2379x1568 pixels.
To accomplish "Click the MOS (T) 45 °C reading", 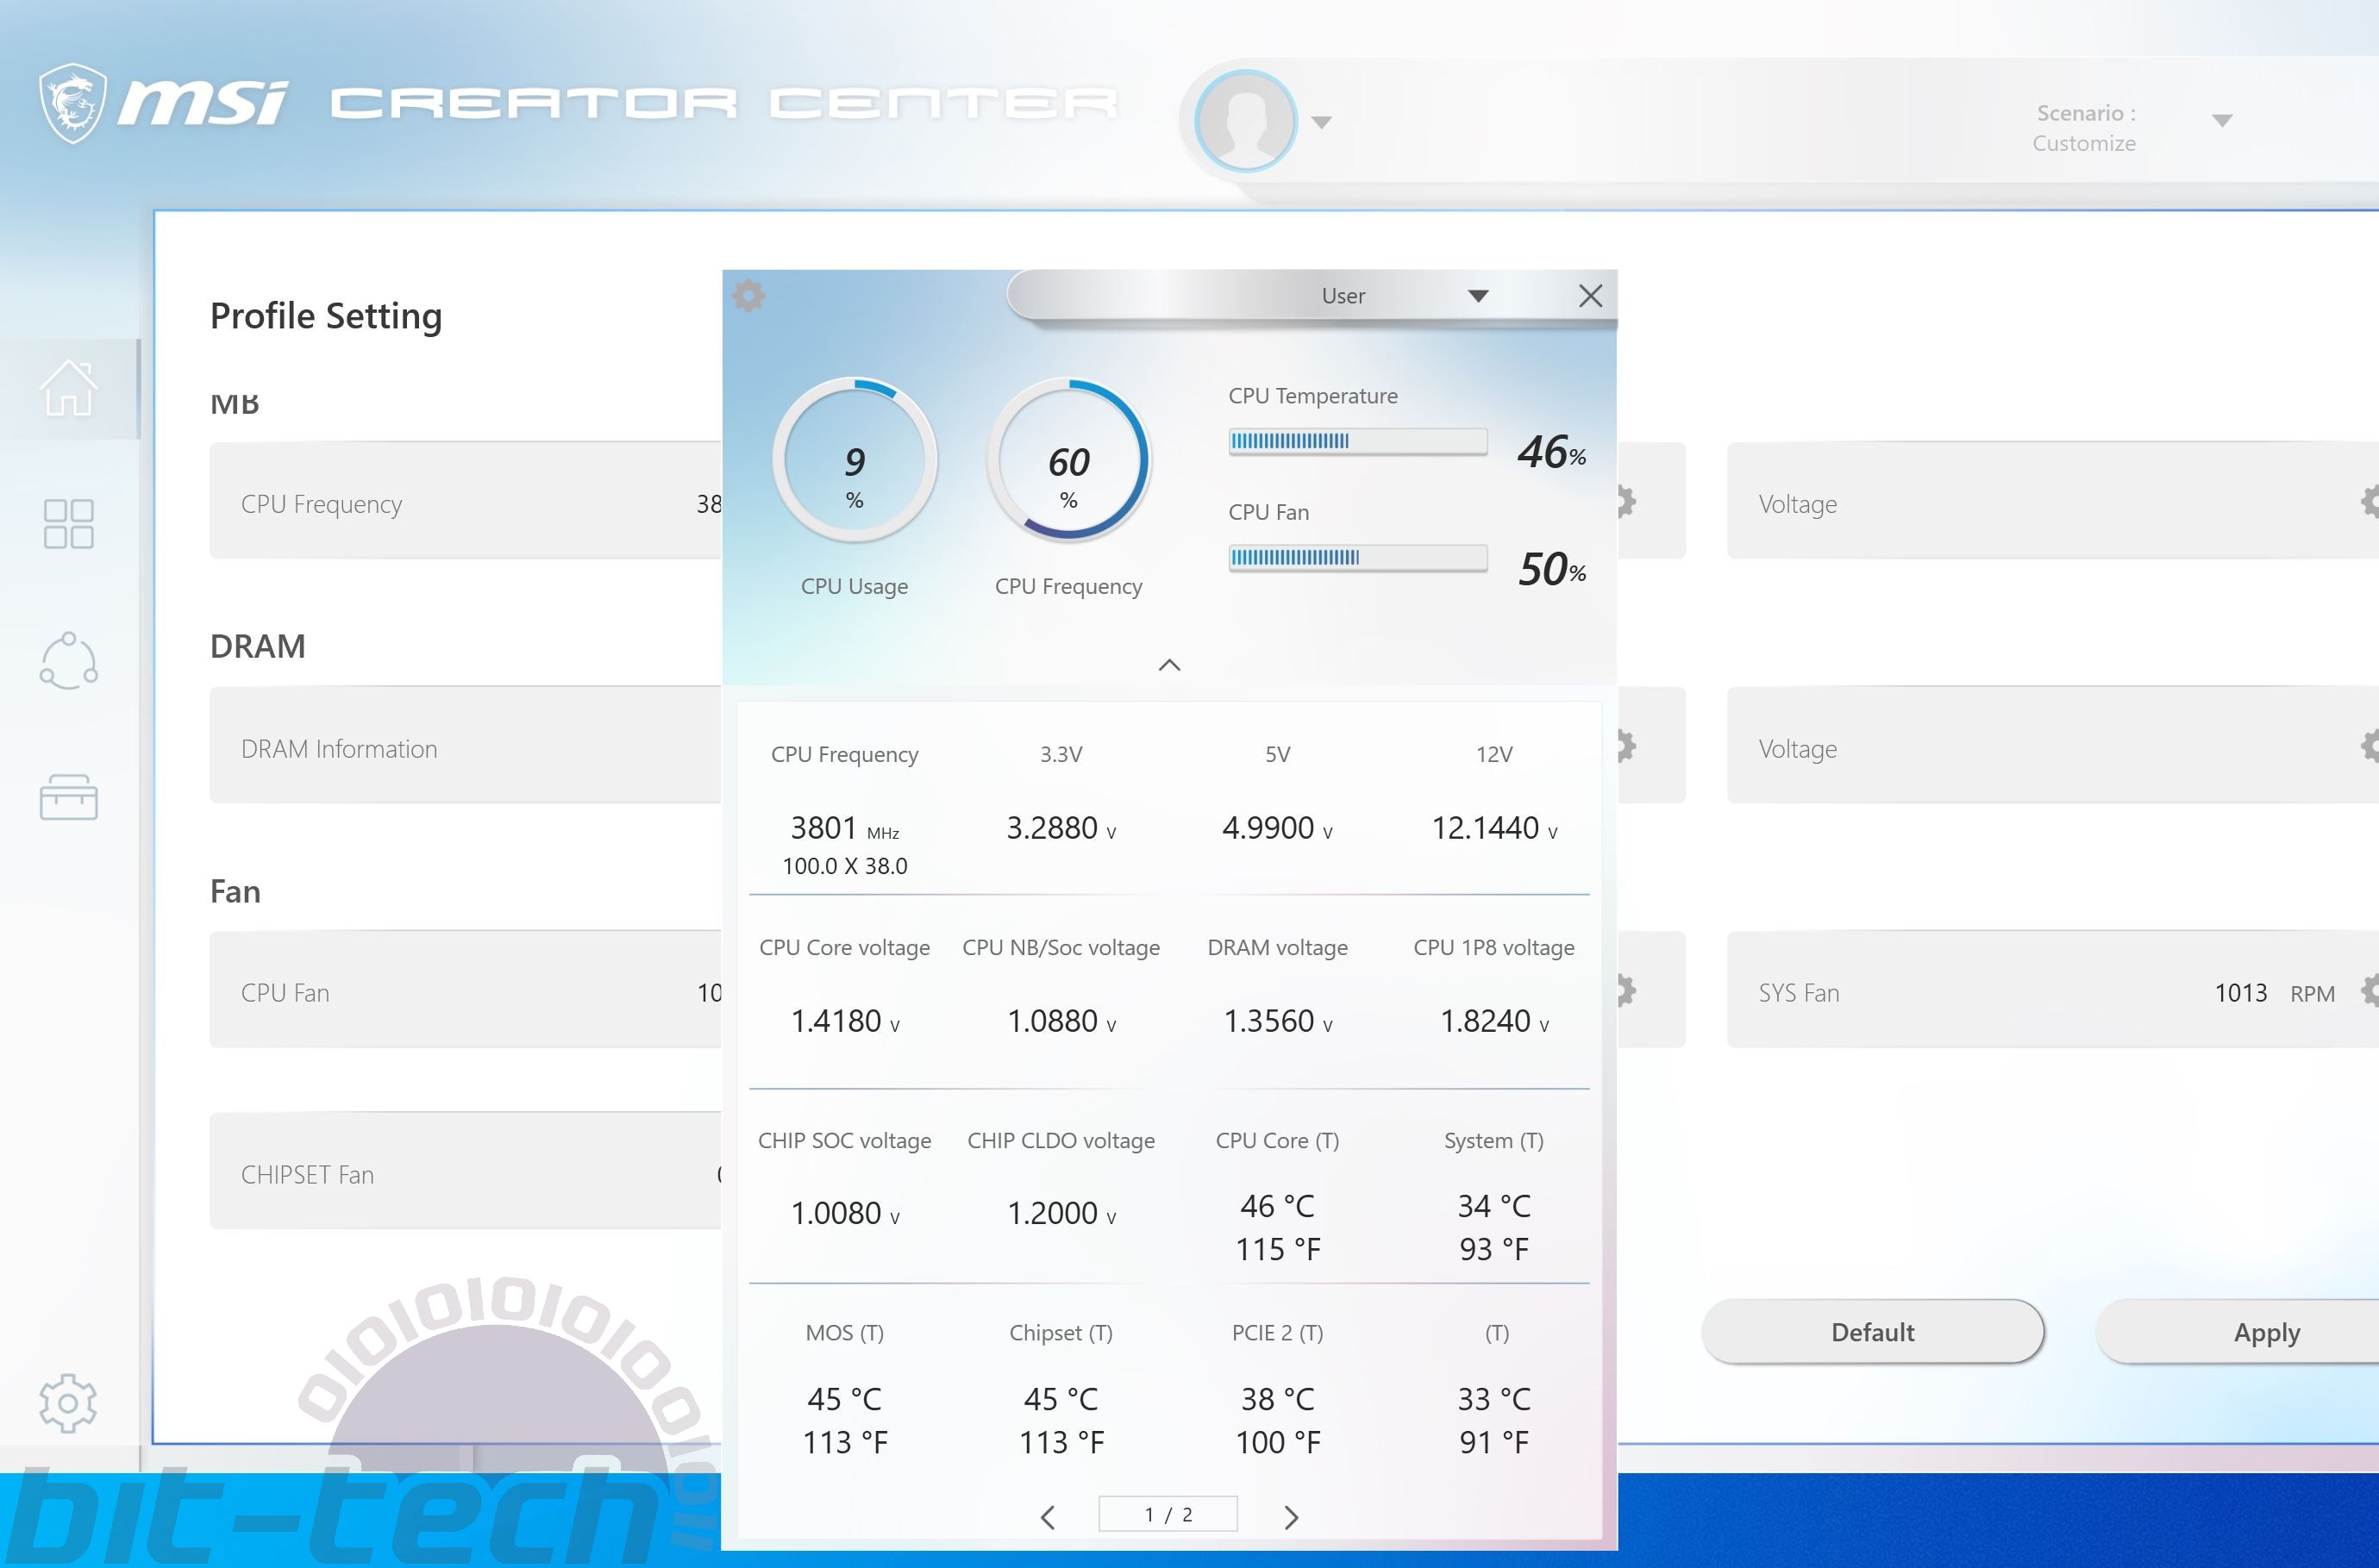I will [x=844, y=1399].
